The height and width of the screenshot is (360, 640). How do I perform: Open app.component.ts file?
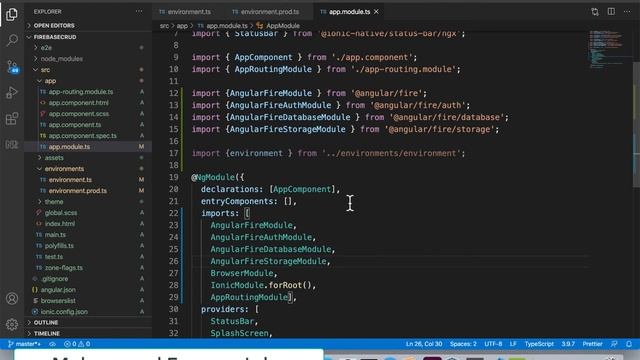75,125
